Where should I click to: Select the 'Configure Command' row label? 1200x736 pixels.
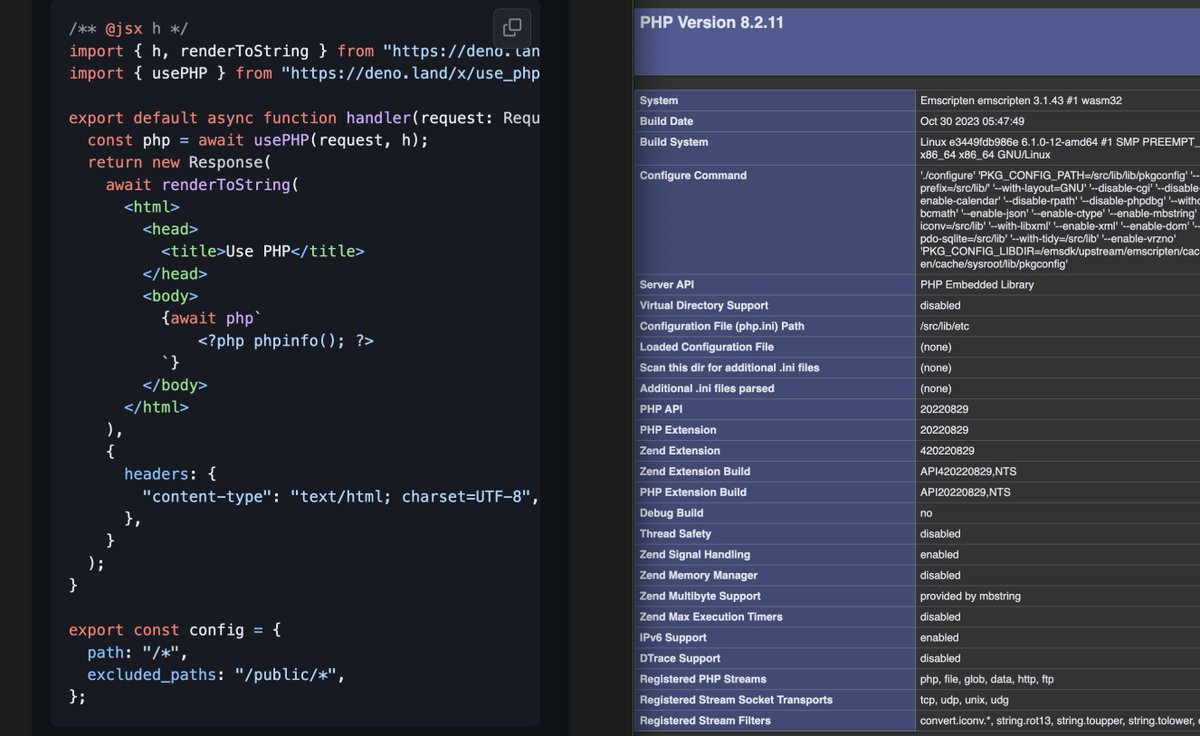click(693, 175)
